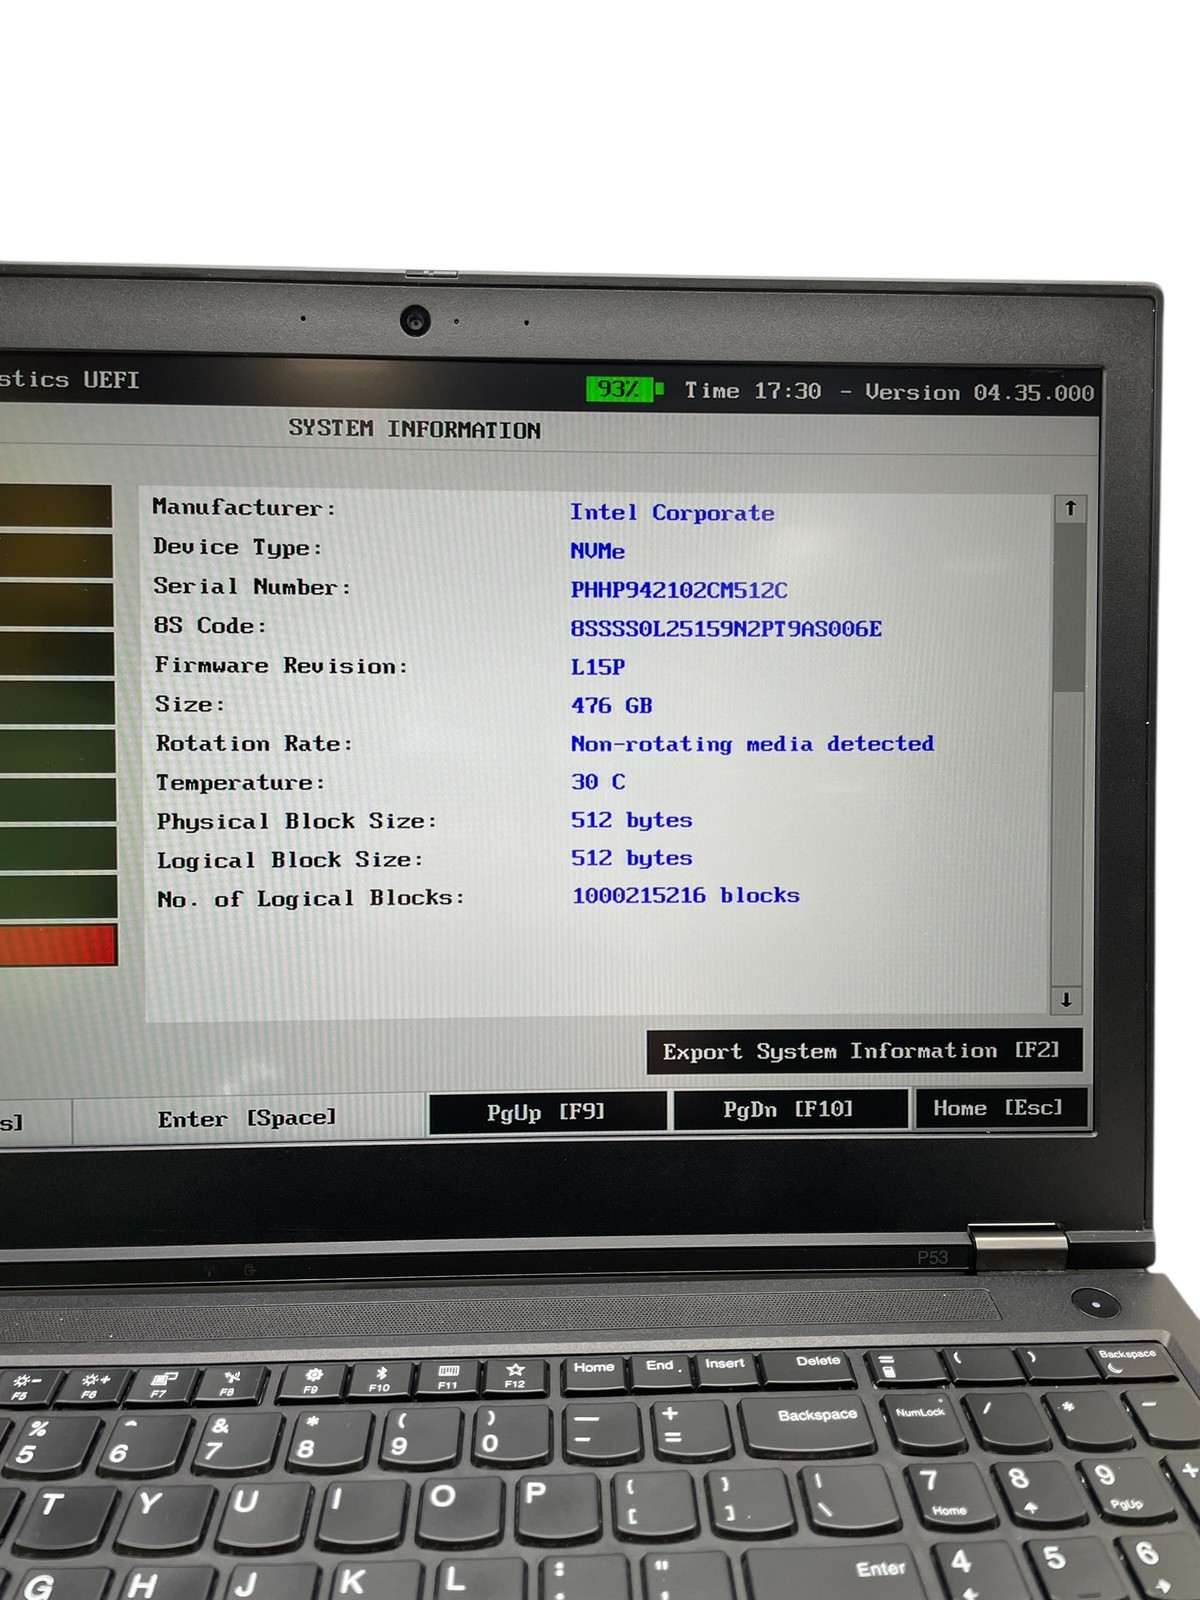Click the serial number PHHP942102CM512C
Image resolution: width=1200 pixels, height=1600 pixels.
(679, 590)
